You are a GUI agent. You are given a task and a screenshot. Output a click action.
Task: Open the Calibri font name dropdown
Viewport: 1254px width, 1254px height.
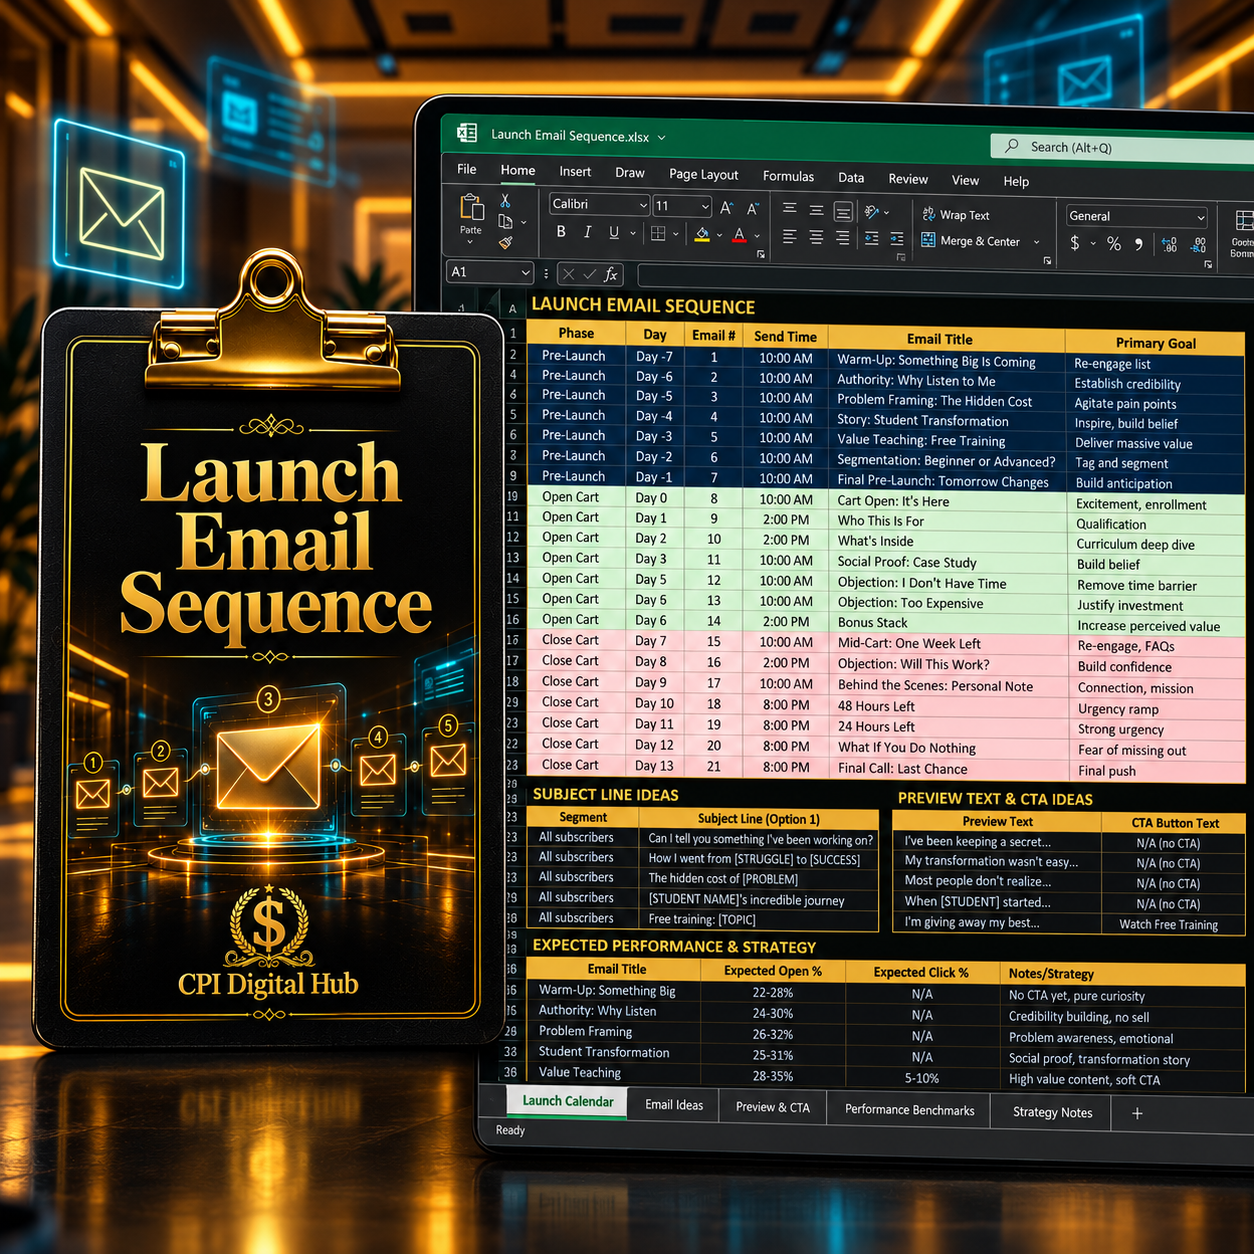(x=643, y=205)
